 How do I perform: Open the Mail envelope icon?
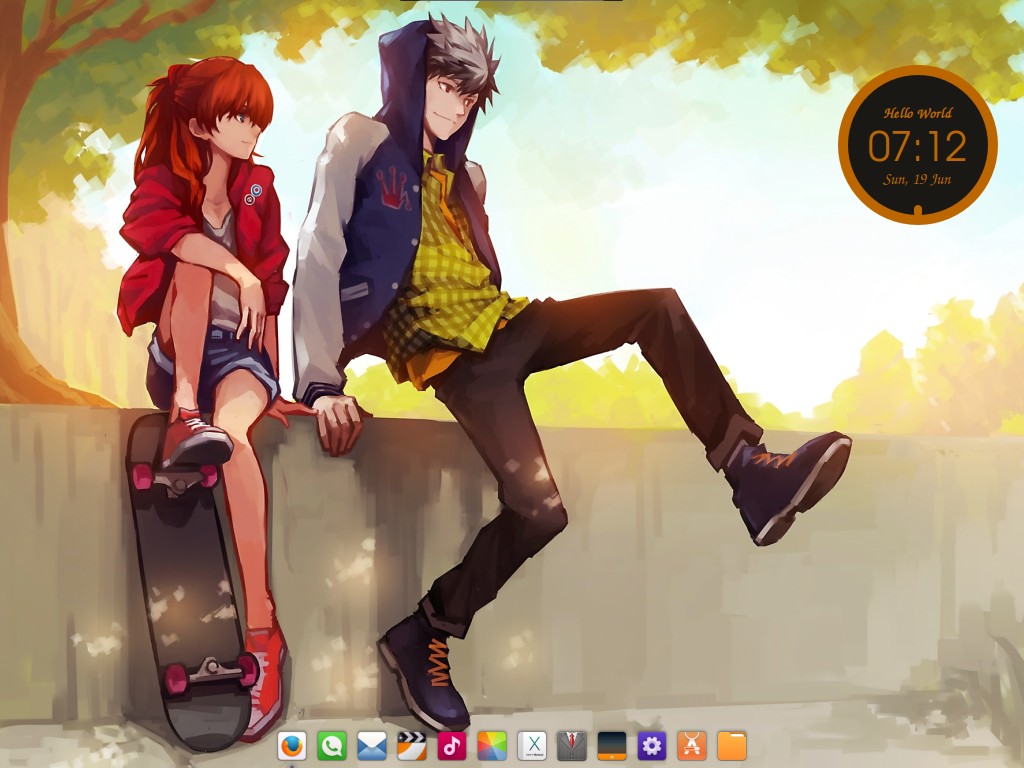pos(372,746)
